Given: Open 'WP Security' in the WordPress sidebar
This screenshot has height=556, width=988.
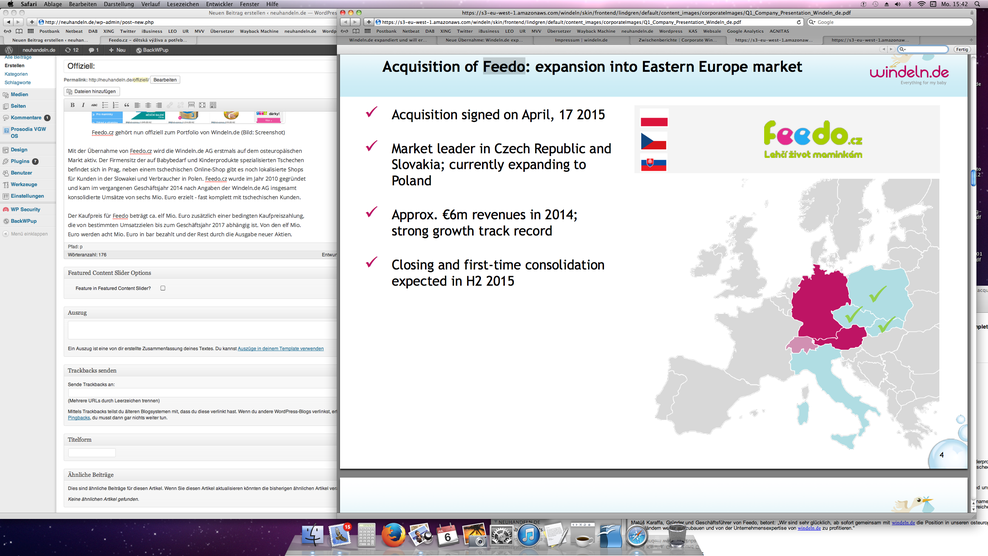Looking at the screenshot, I should click(25, 209).
